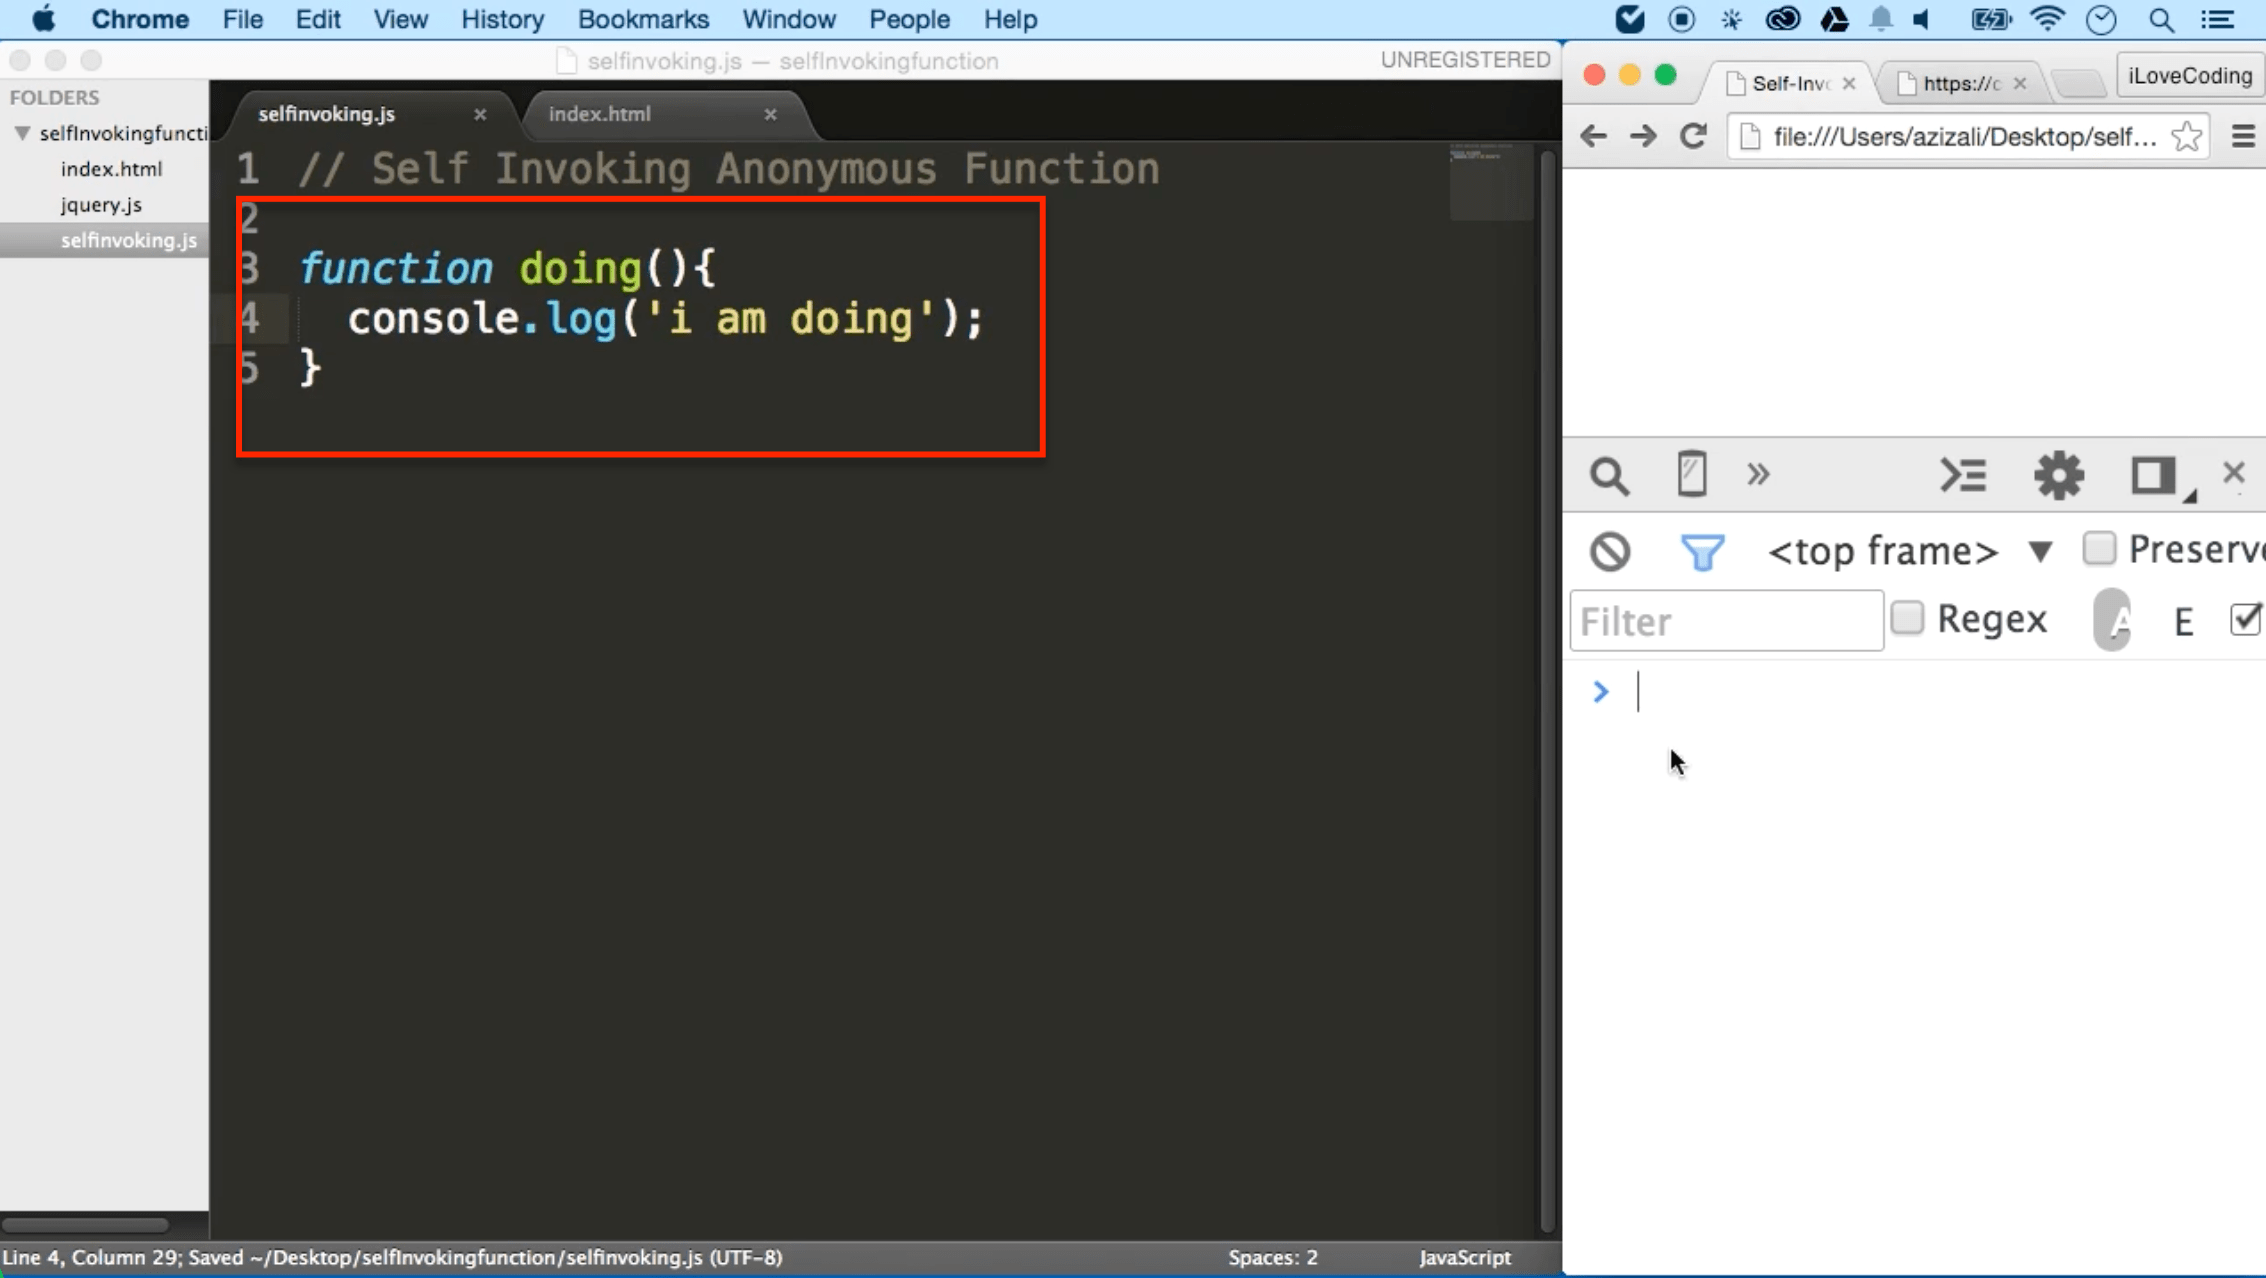This screenshot has width=2266, height=1278.
Task: Enable the Regex checkbox
Action: (x=1907, y=618)
